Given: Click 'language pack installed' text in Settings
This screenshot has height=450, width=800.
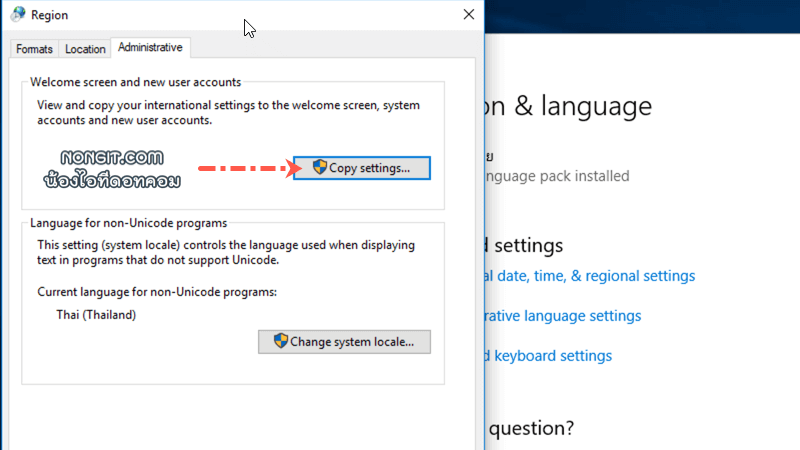Looking at the screenshot, I should click(557, 176).
